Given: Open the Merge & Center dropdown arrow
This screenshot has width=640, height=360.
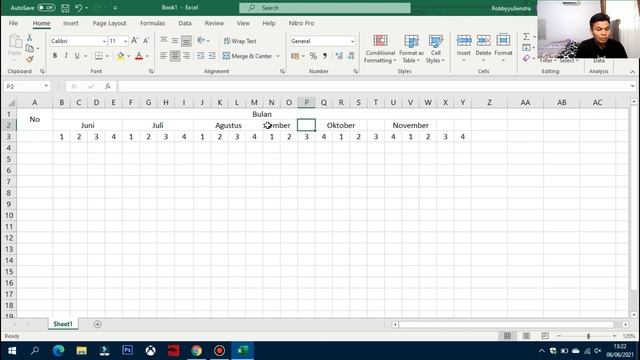Looking at the screenshot, I should tap(278, 56).
